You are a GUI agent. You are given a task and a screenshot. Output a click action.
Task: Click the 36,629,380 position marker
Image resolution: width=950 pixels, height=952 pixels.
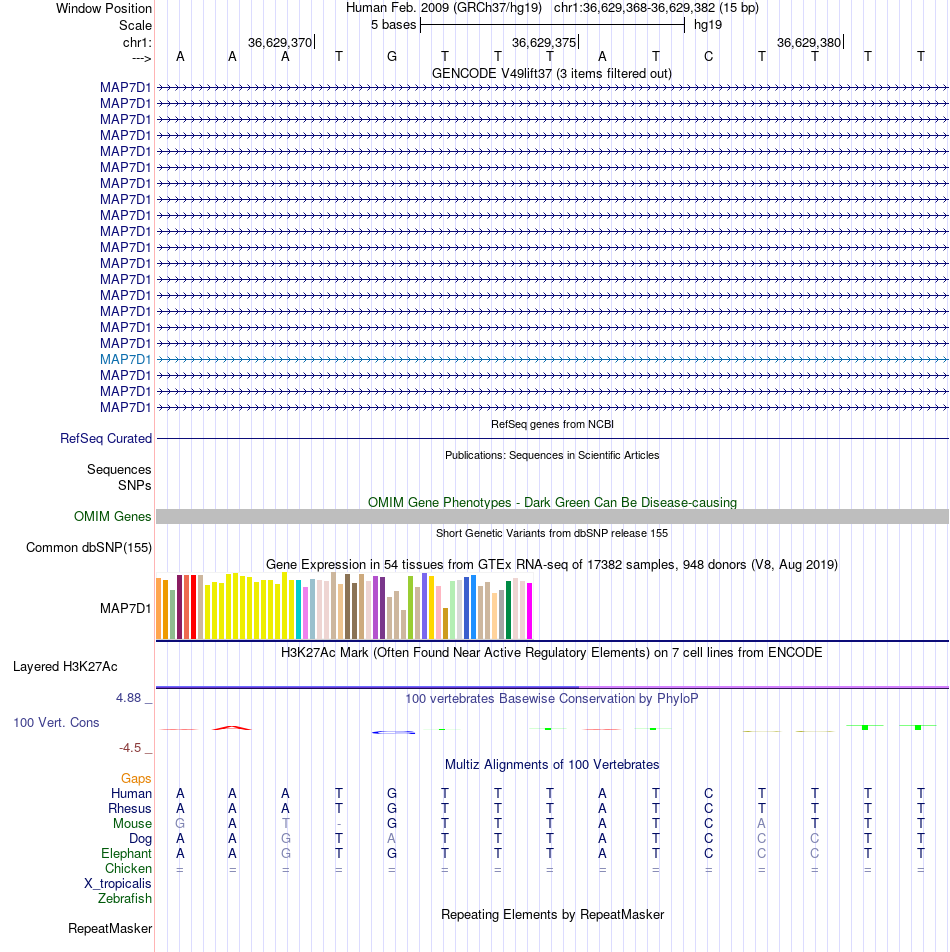(x=809, y=42)
